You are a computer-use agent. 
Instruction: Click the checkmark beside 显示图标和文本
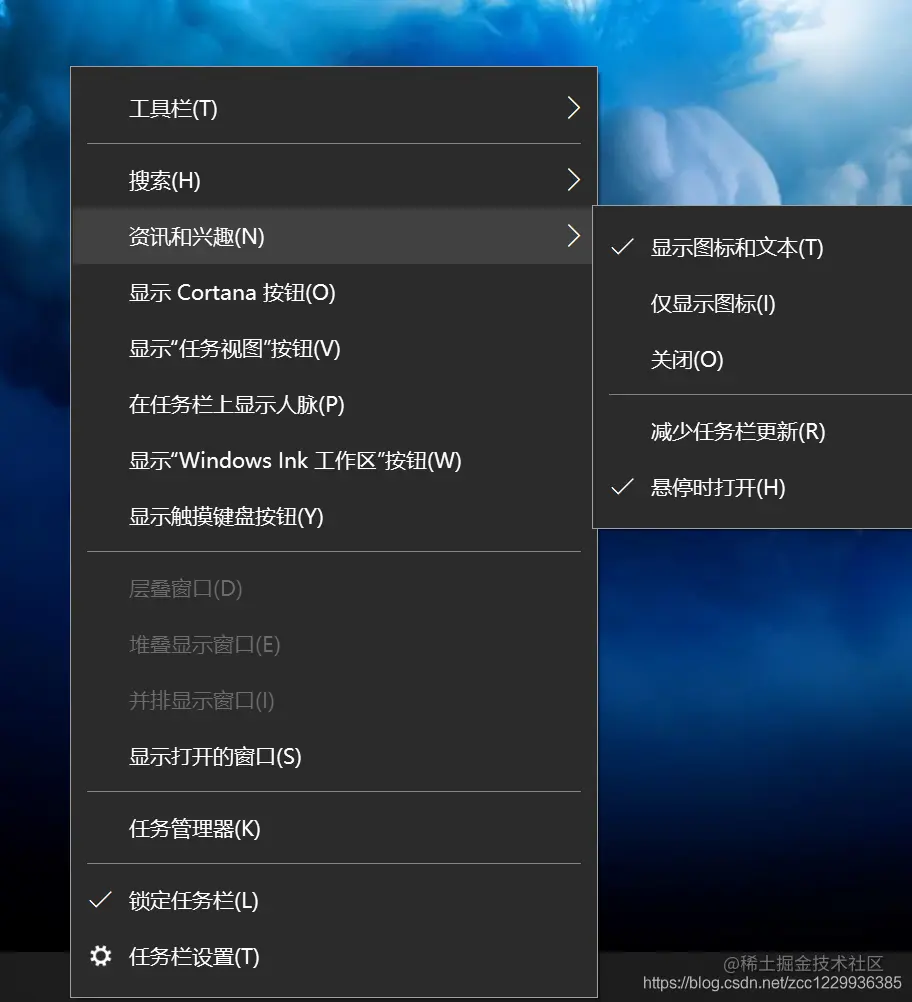[x=622, y=247]
